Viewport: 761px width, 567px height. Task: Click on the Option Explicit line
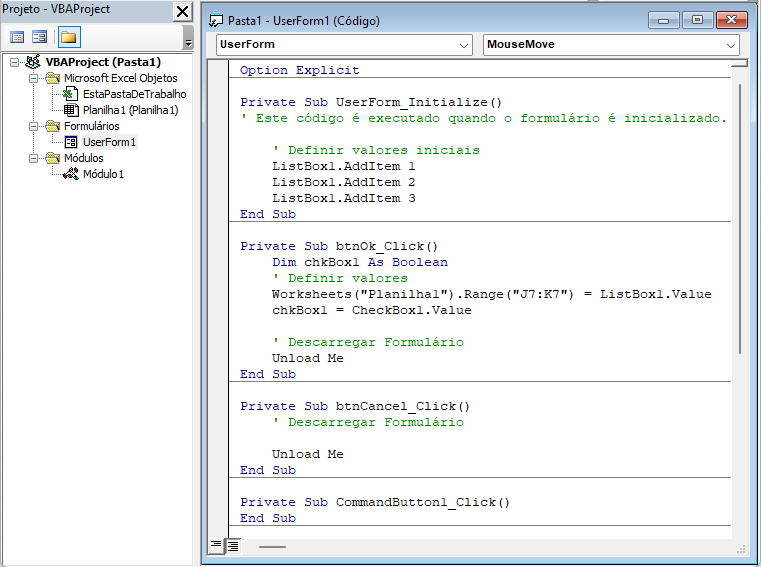(x=299, y=70)
